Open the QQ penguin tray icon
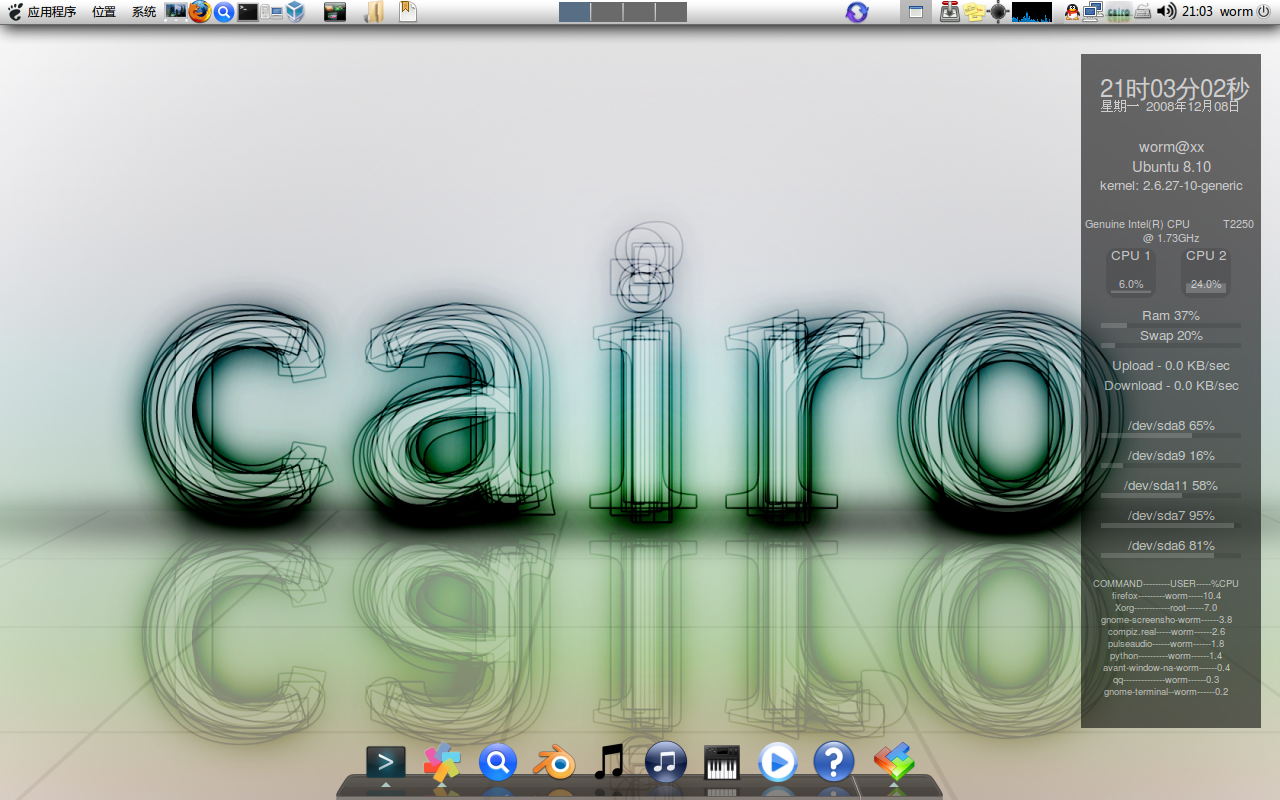 click(x=1072, y=12)
